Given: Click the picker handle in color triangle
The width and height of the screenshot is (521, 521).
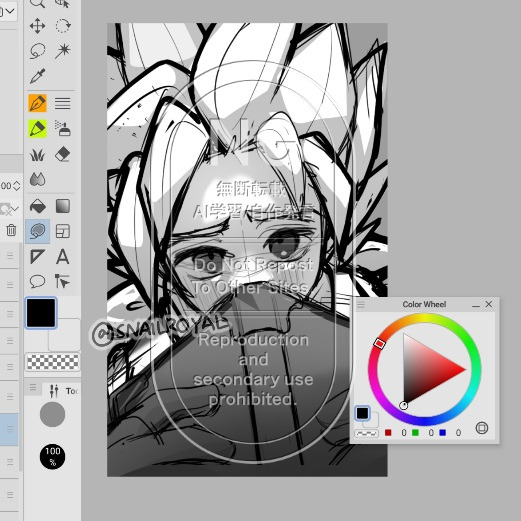Looking at the screenshot, I should (403, 406).
